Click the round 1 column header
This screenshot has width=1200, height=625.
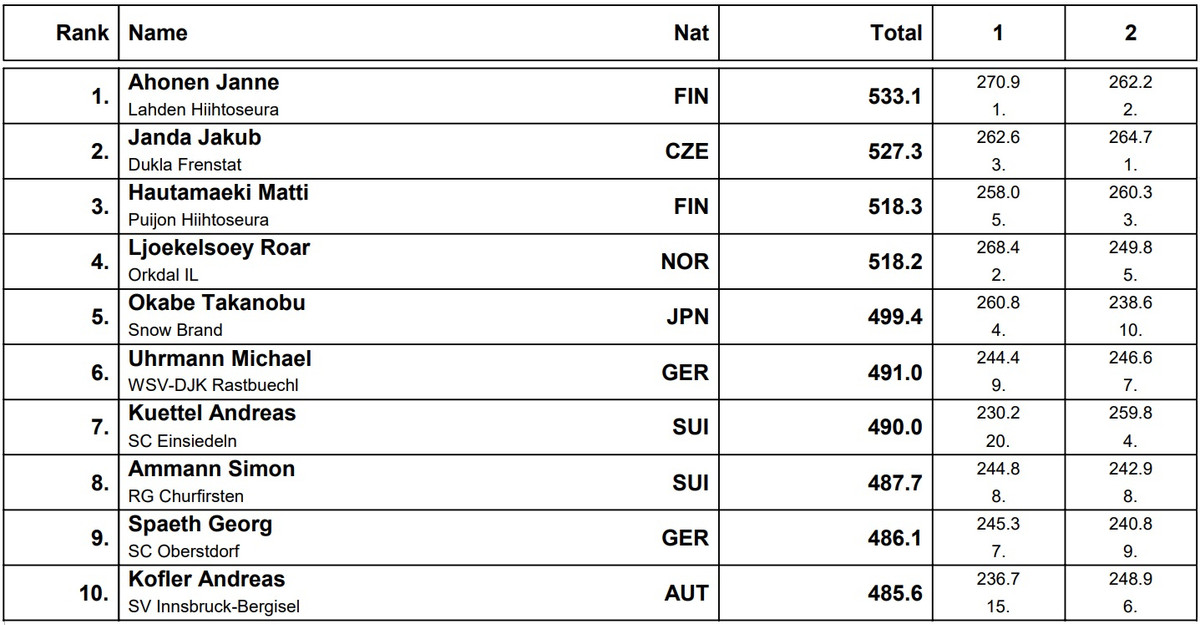pyautogui.click(x=998, y=33)
